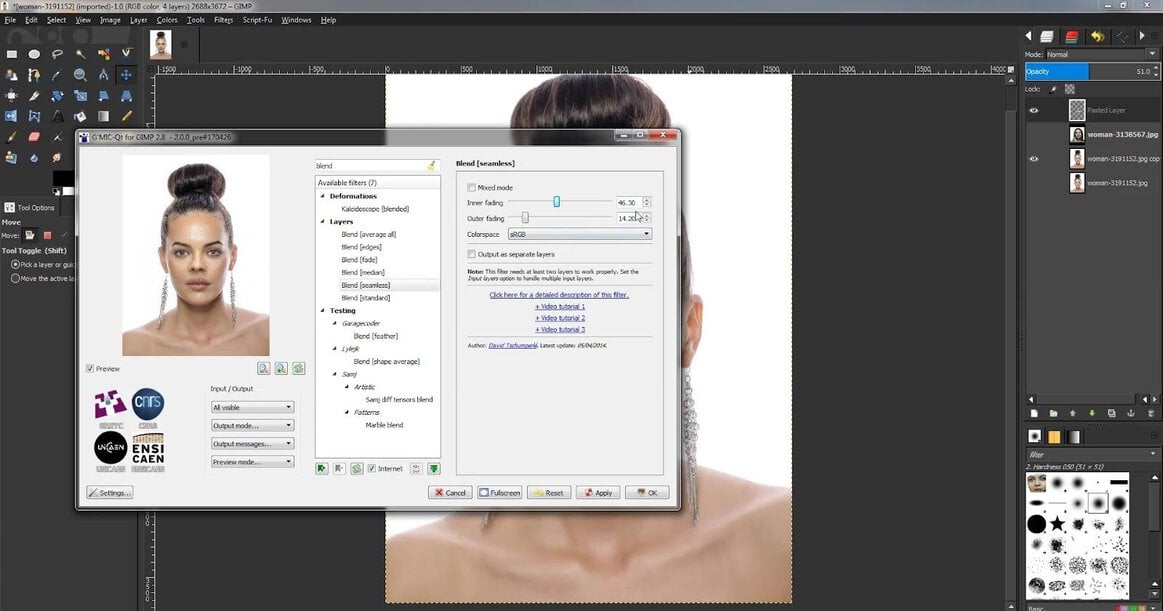This screenshot has height=611, width=1163.
Task: Select the Paintbrush tool
Action: pyautogui.click(x=11, y=137)
